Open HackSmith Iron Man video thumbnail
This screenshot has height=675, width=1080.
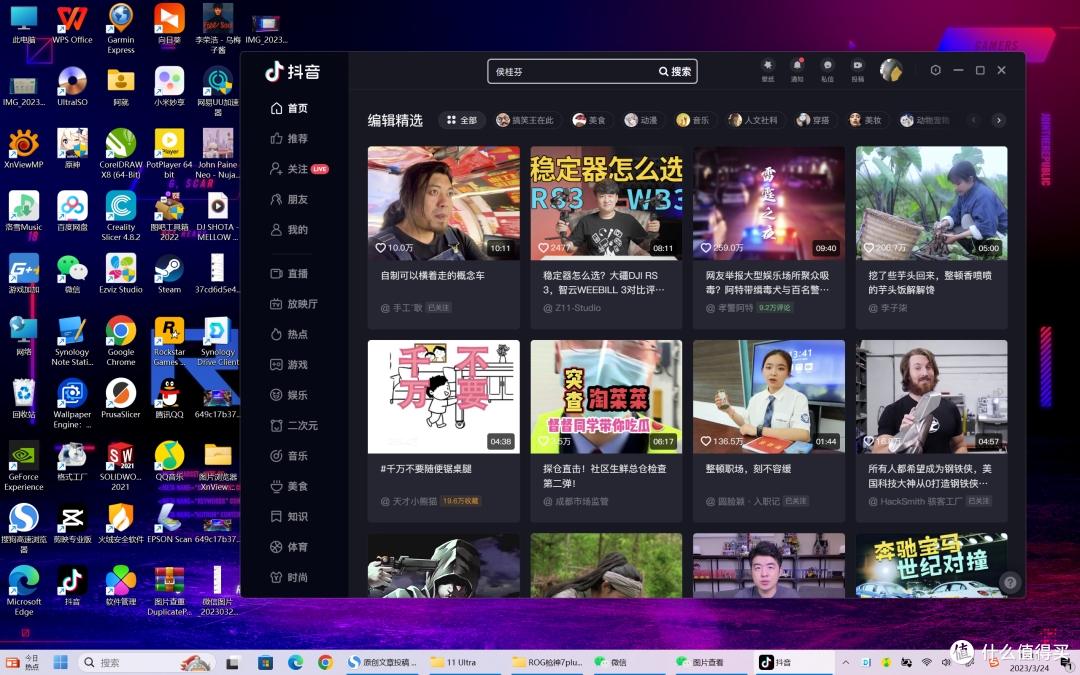[x=931, y=397]
